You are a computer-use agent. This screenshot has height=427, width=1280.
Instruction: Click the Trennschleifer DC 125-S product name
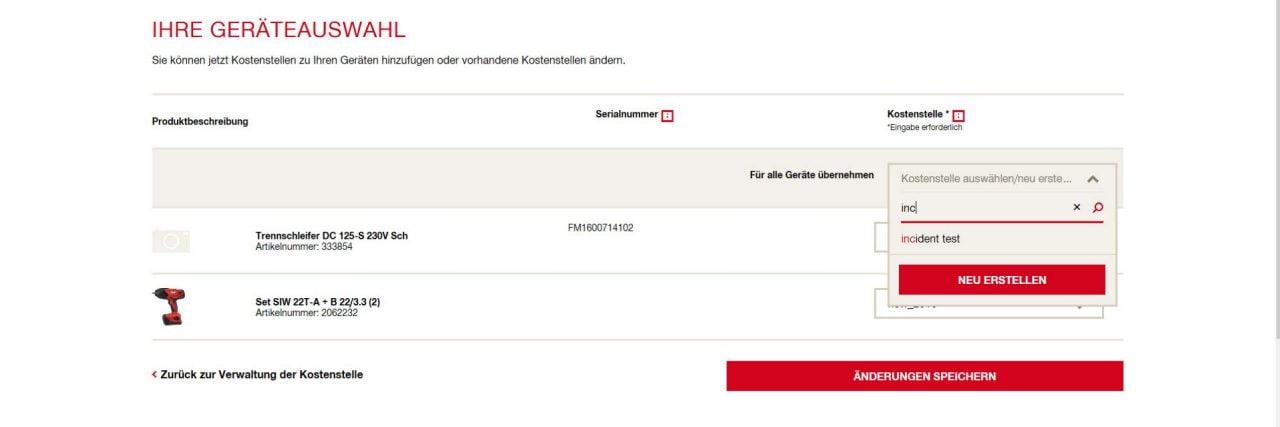pos(332,236)
